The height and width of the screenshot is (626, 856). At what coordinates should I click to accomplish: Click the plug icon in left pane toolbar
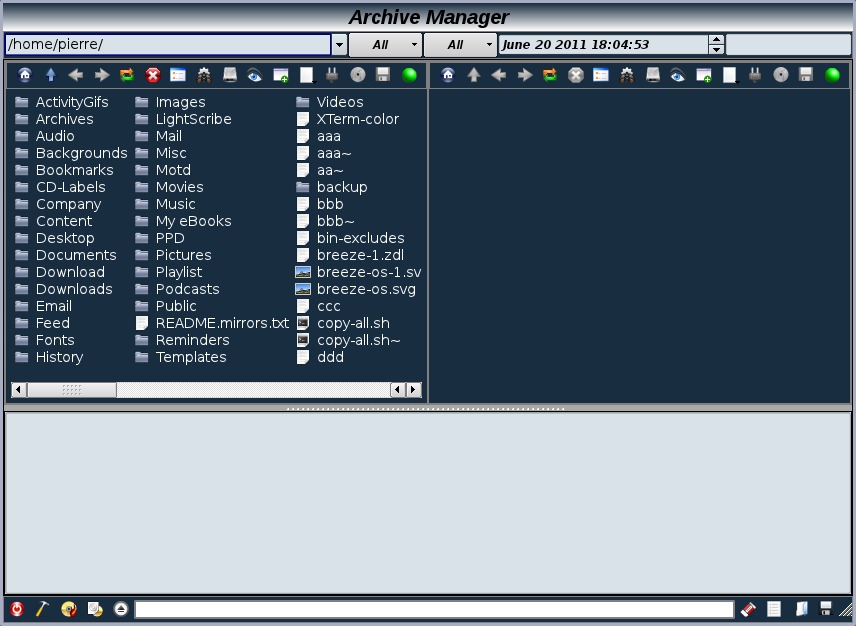(x=332, y=75)
